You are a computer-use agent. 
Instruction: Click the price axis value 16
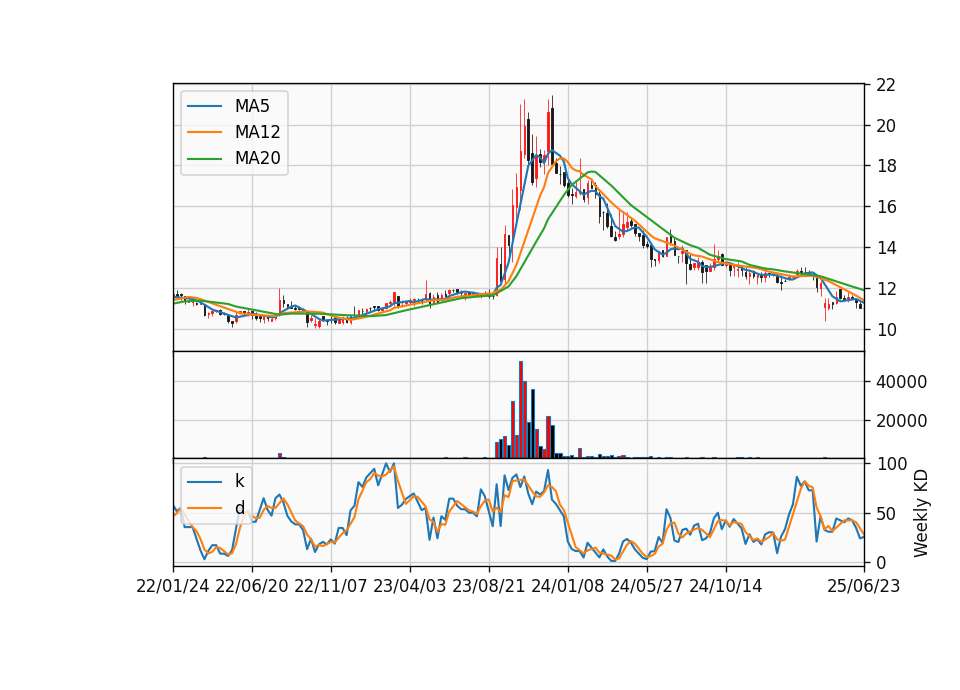(886, 208)
